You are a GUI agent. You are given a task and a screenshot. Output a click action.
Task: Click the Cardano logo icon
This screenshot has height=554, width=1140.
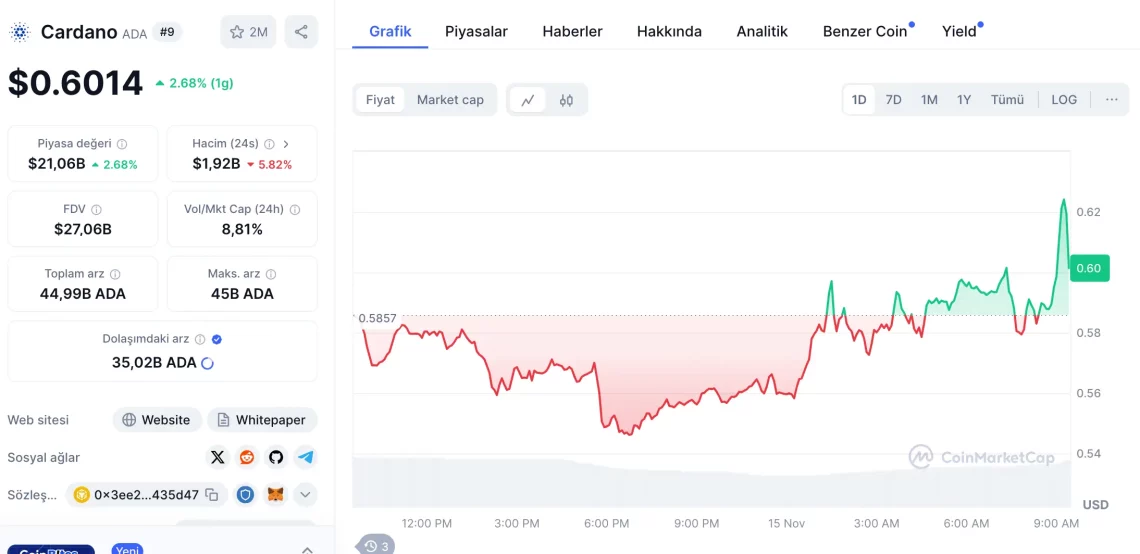(20, 32)
